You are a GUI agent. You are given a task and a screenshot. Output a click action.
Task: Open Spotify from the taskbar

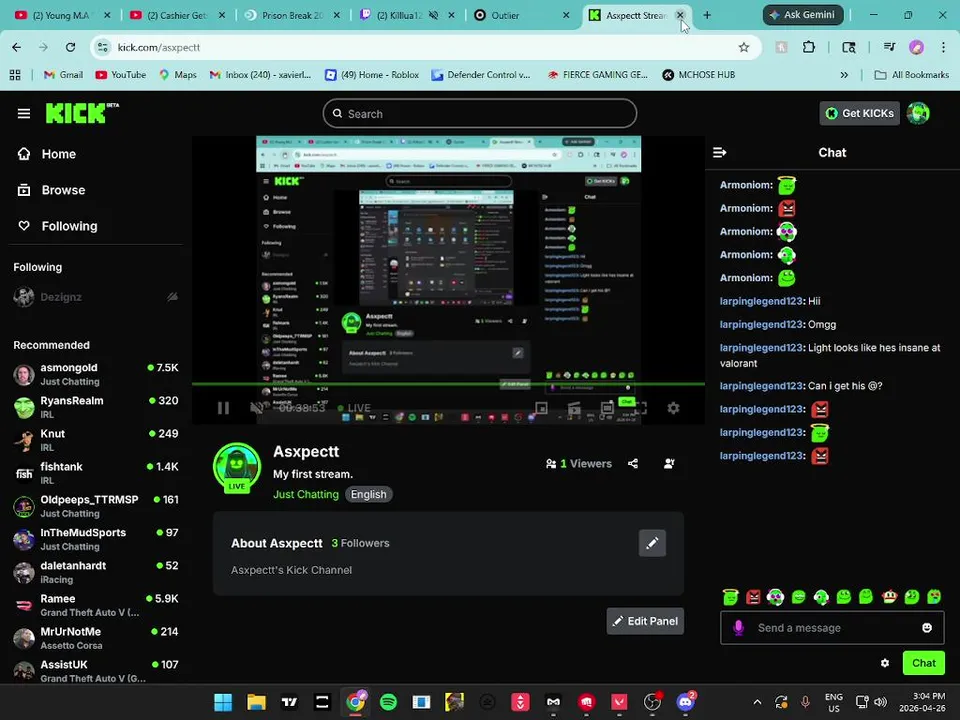coord(388,702)
